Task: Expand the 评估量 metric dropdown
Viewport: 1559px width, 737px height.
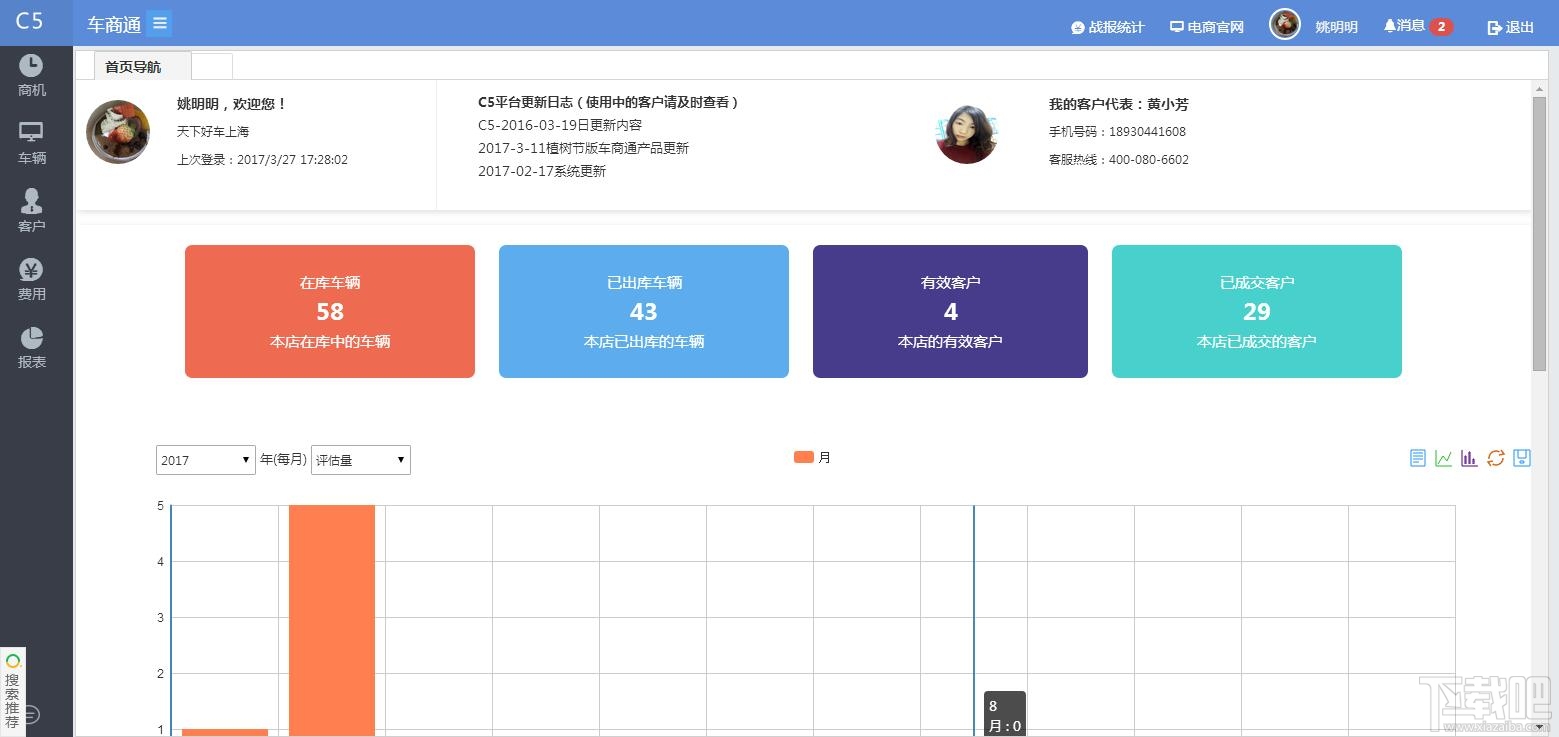Action: pyautogui.click(x=361, y=460)
